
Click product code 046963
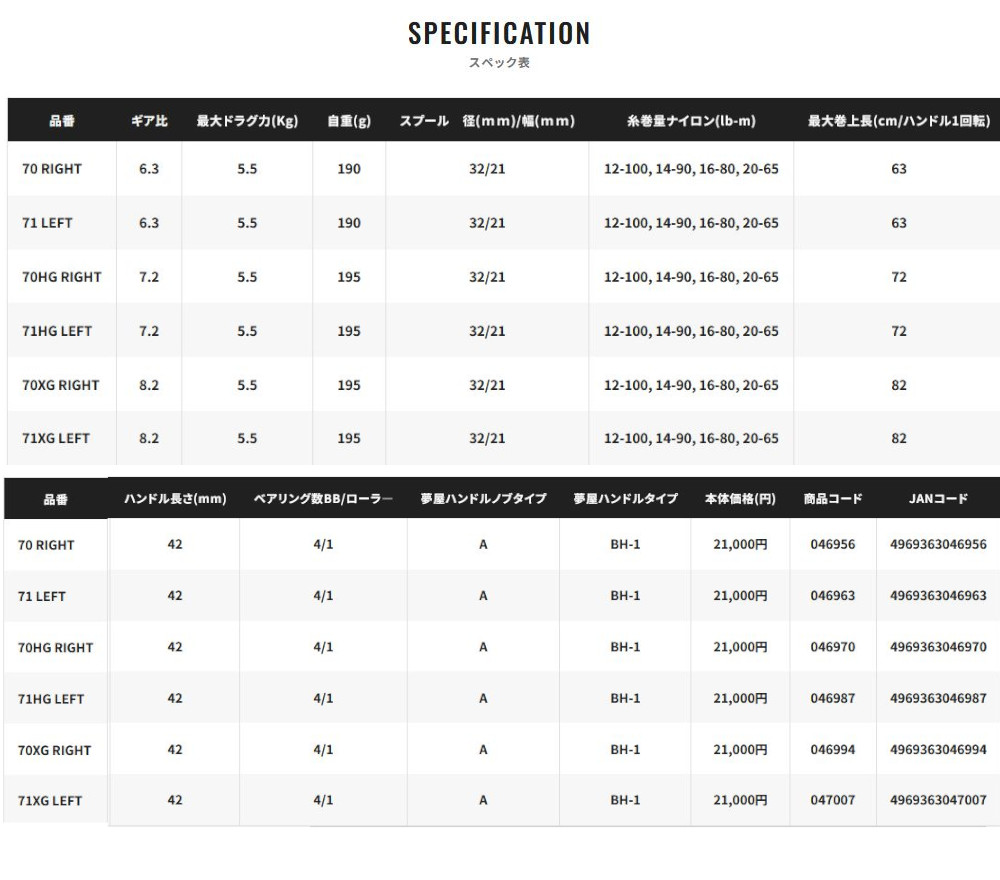832,596
